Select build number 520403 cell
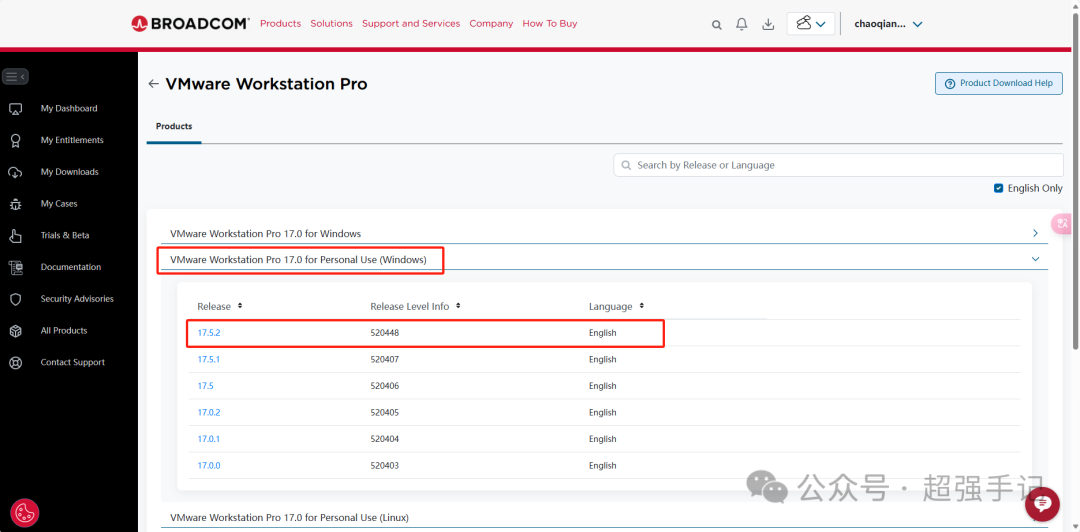Image resolution: width=1080 pixels, height=532 pixels. click(x=385, y=466)
